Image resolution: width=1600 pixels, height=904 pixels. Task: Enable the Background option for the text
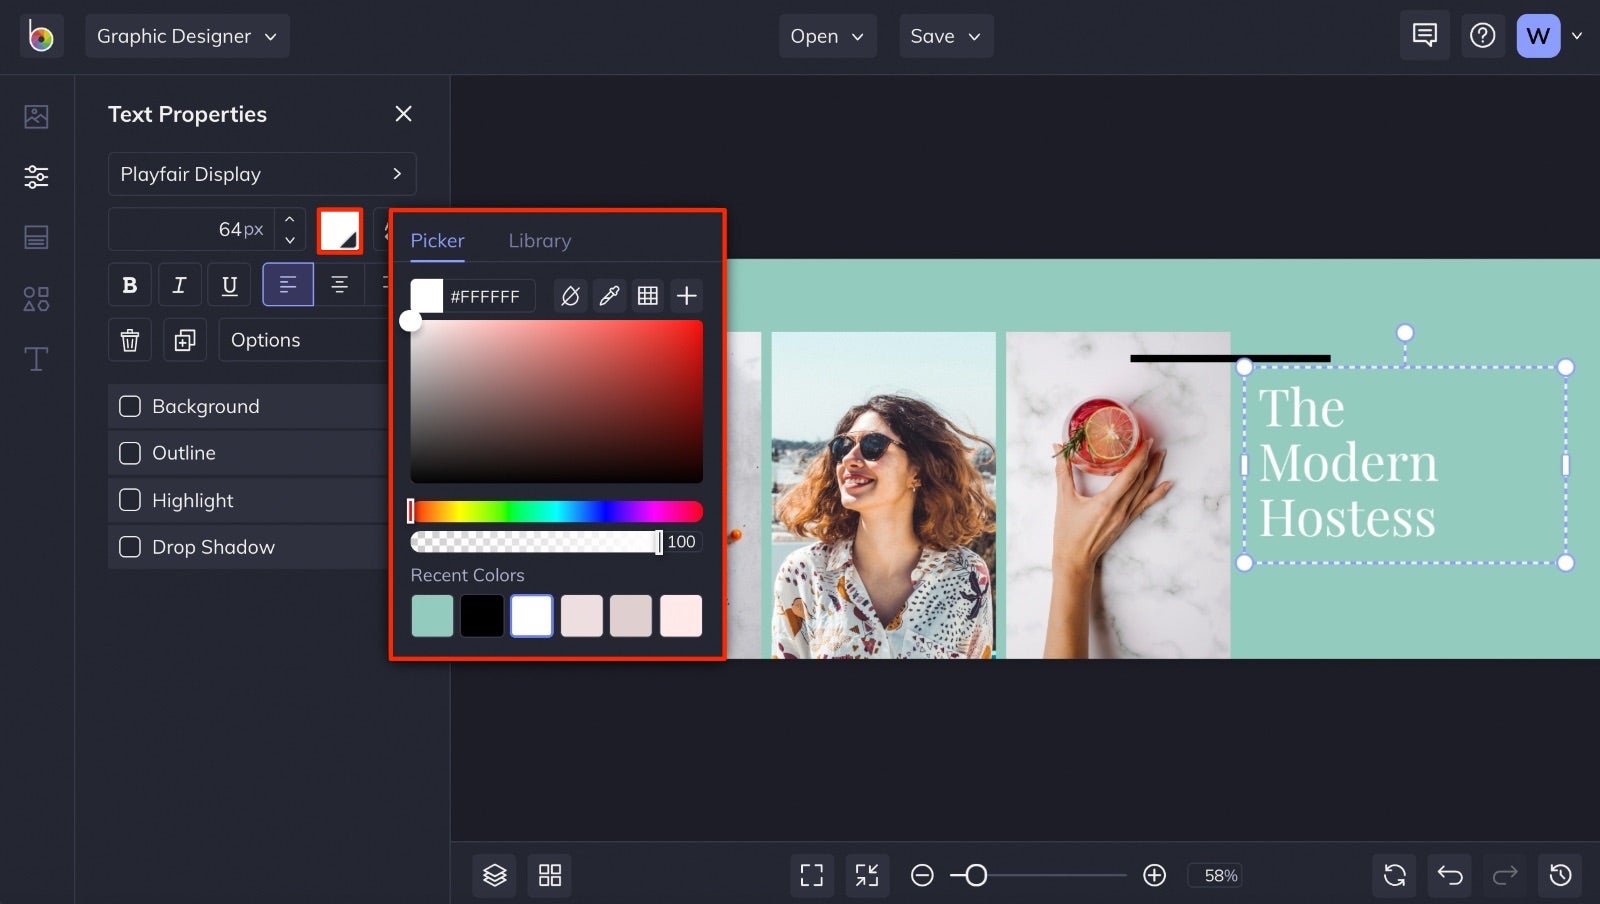(x=130, y=406)
